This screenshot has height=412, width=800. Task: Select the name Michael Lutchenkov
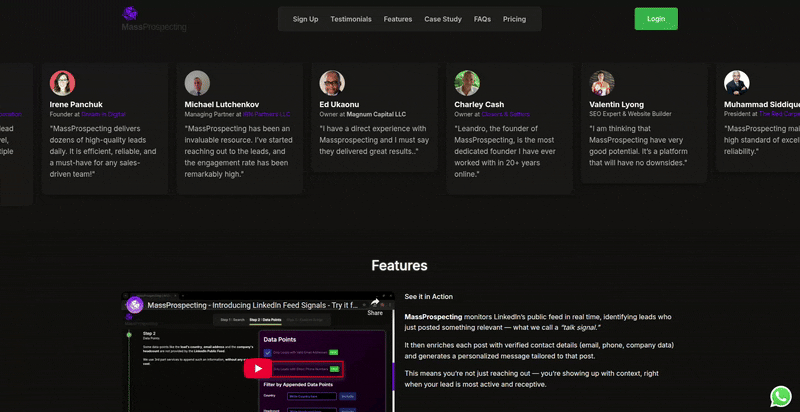[221, 105]
